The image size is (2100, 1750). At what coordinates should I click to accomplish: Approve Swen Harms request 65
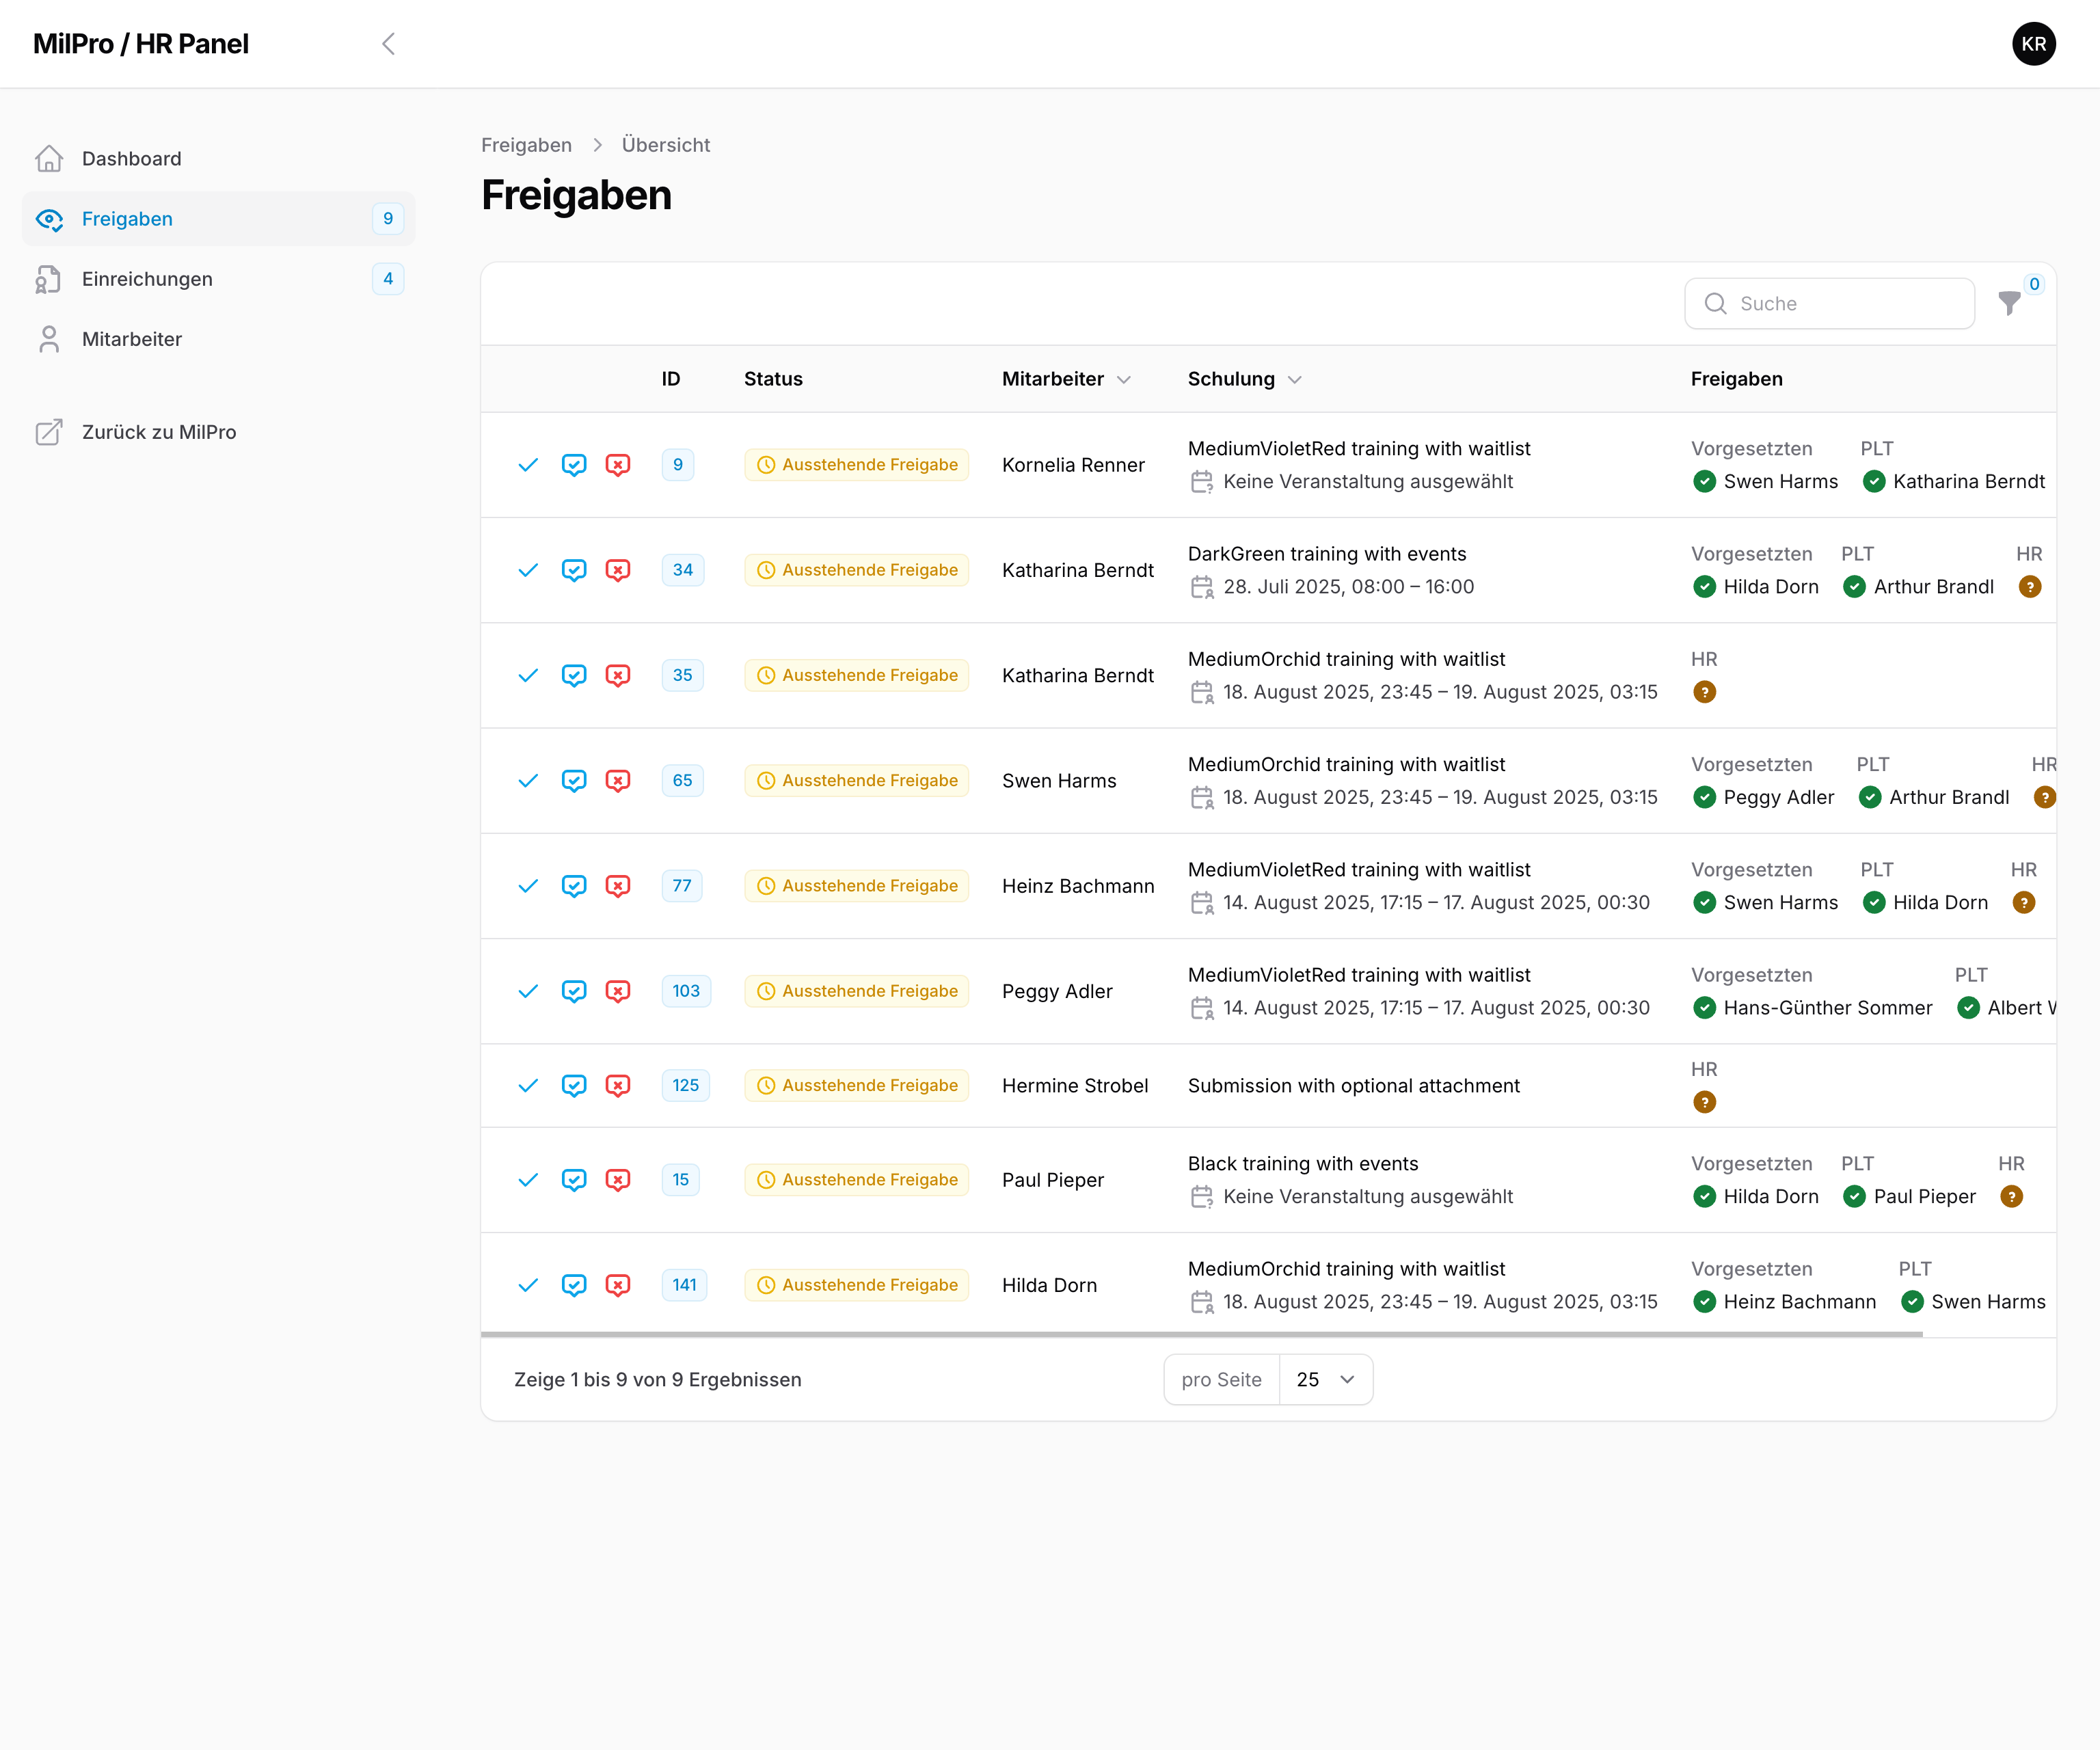point(528,781)
